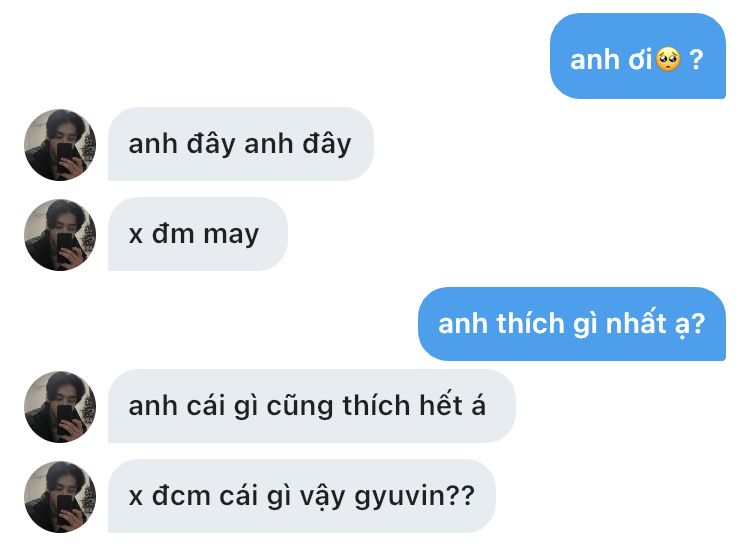Click the blue "anh ơi ?" message bubble
Image resolution: width=750 pixels, height=547 pixels.
(x=638, y=56)
